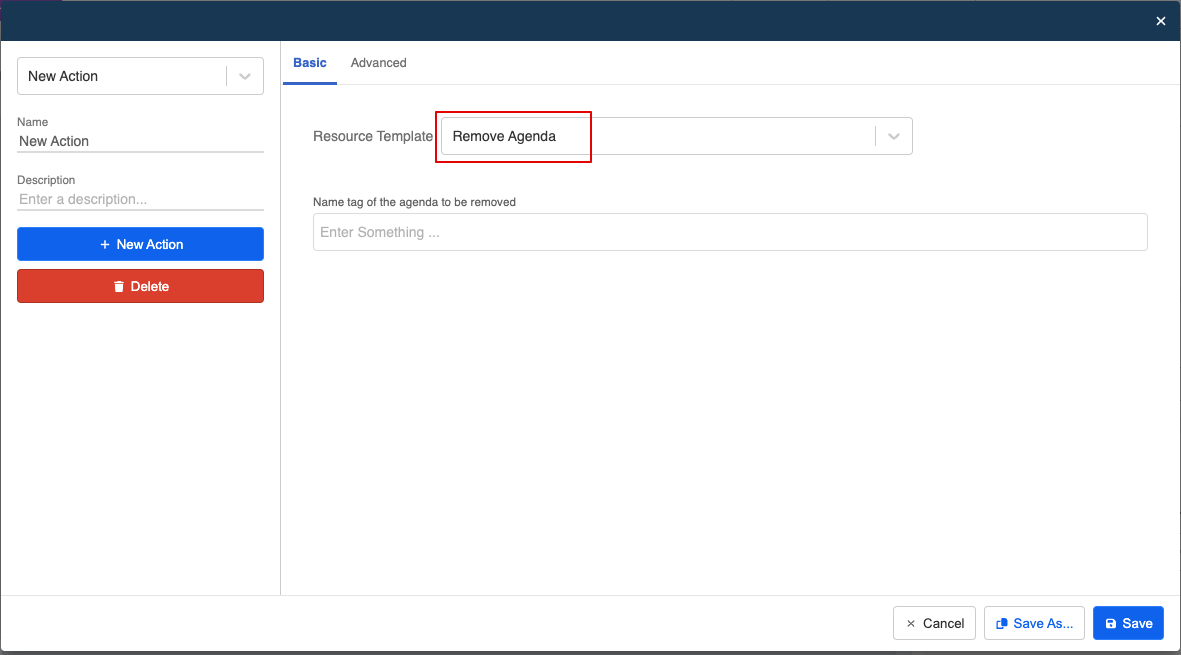Click the copy icon on Save As... button

click(x=1001, y=623)
